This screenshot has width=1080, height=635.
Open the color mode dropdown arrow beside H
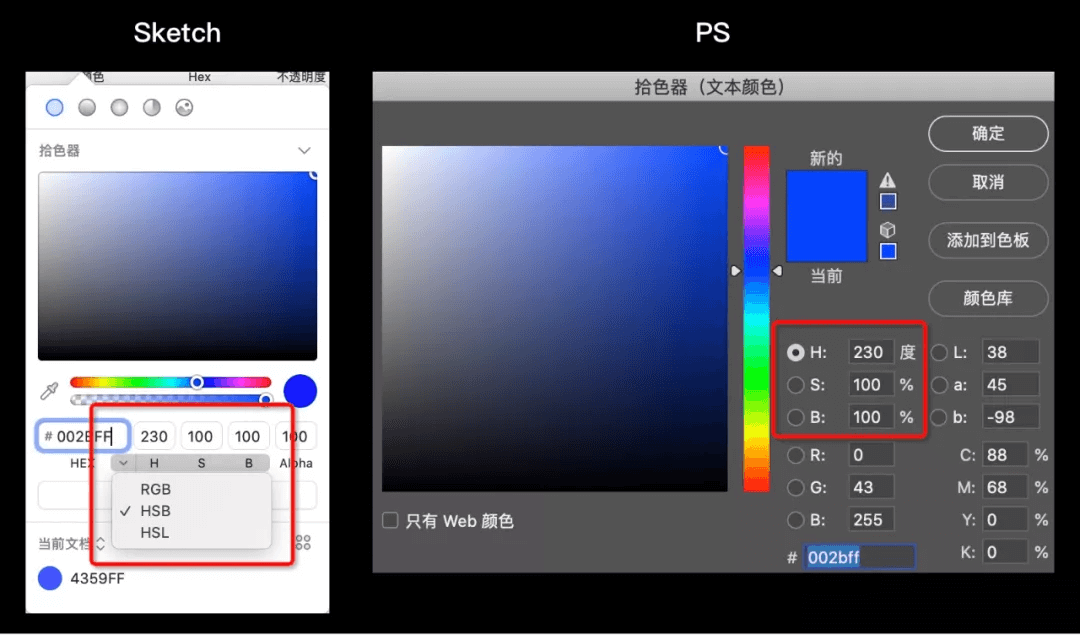[123, 463]
